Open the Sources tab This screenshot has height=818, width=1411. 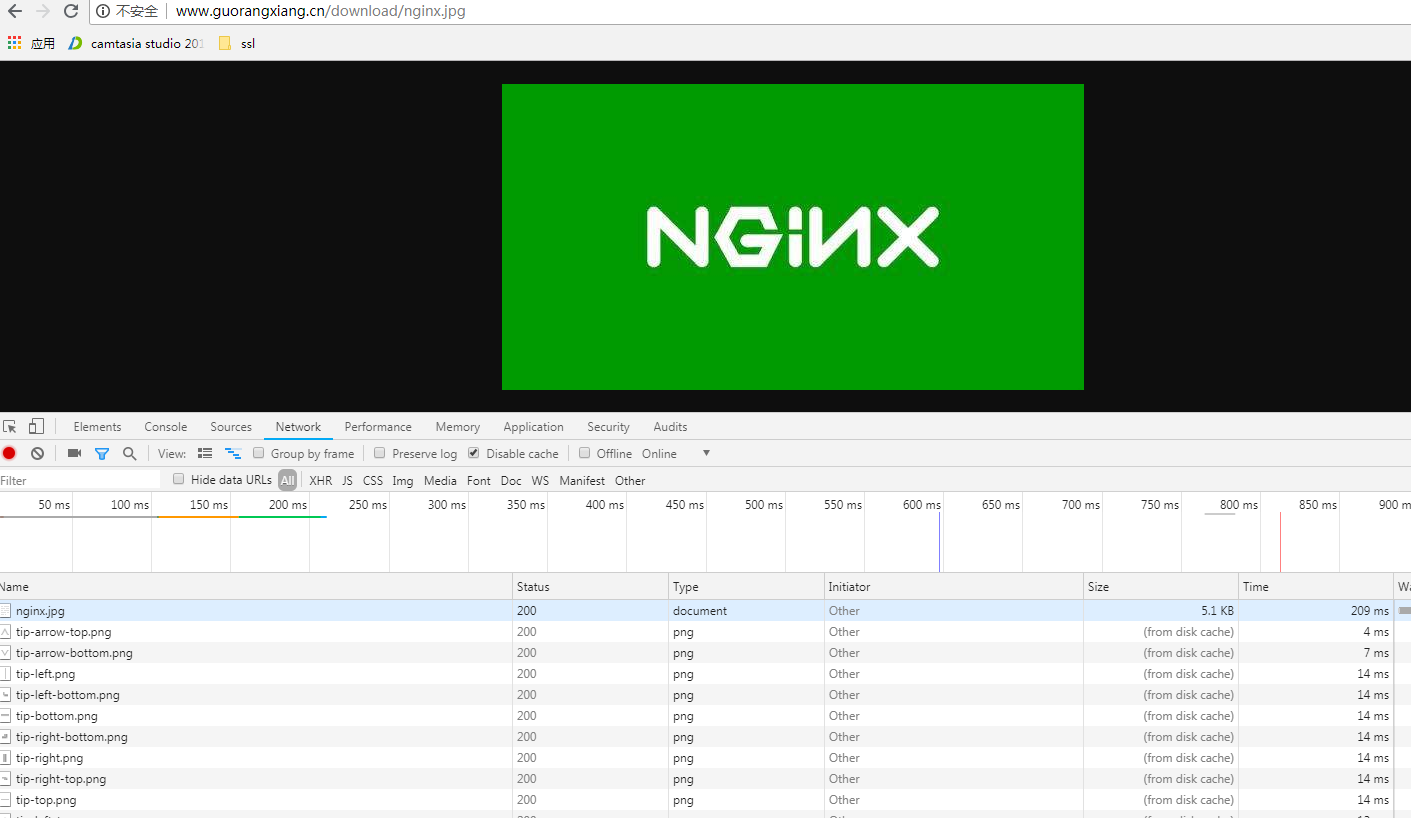point(231,427)
